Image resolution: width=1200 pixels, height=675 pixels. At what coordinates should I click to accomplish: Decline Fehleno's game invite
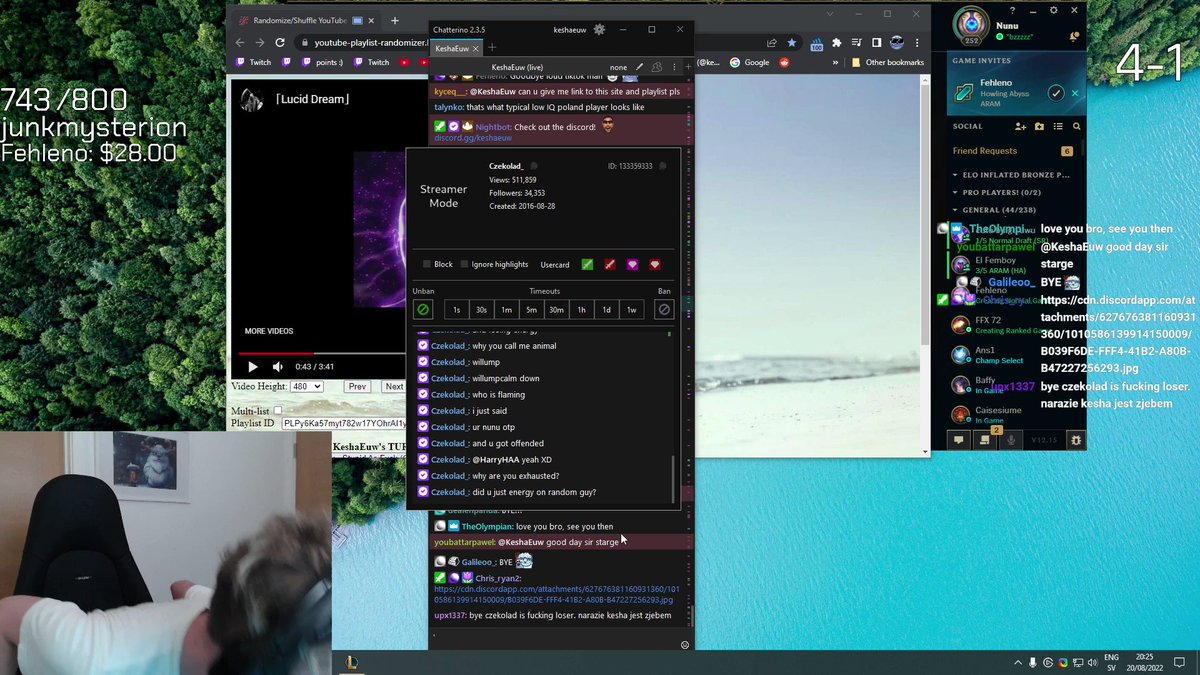(x=1075, y=93)
